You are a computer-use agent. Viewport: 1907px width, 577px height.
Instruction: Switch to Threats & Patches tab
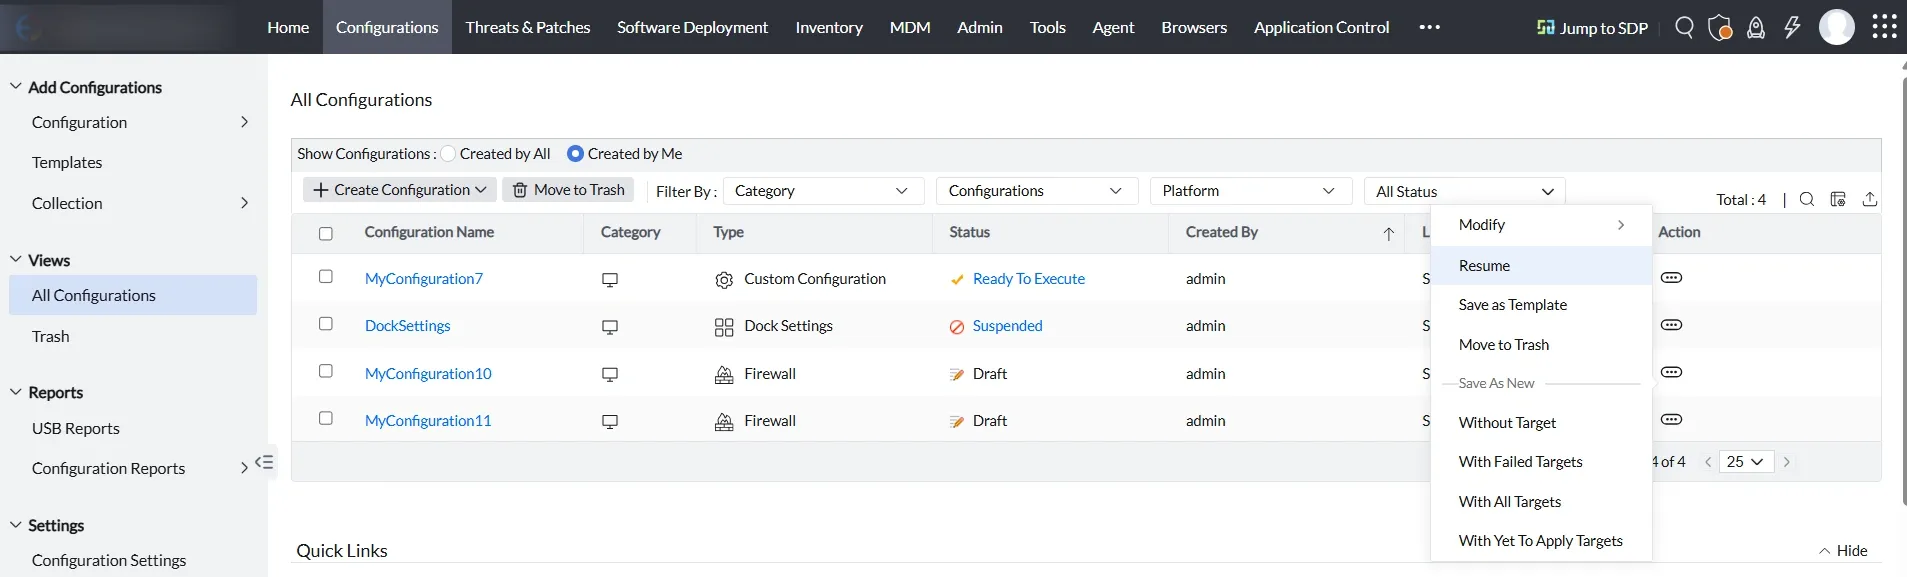pyautogui.click(x=528, y=27)
